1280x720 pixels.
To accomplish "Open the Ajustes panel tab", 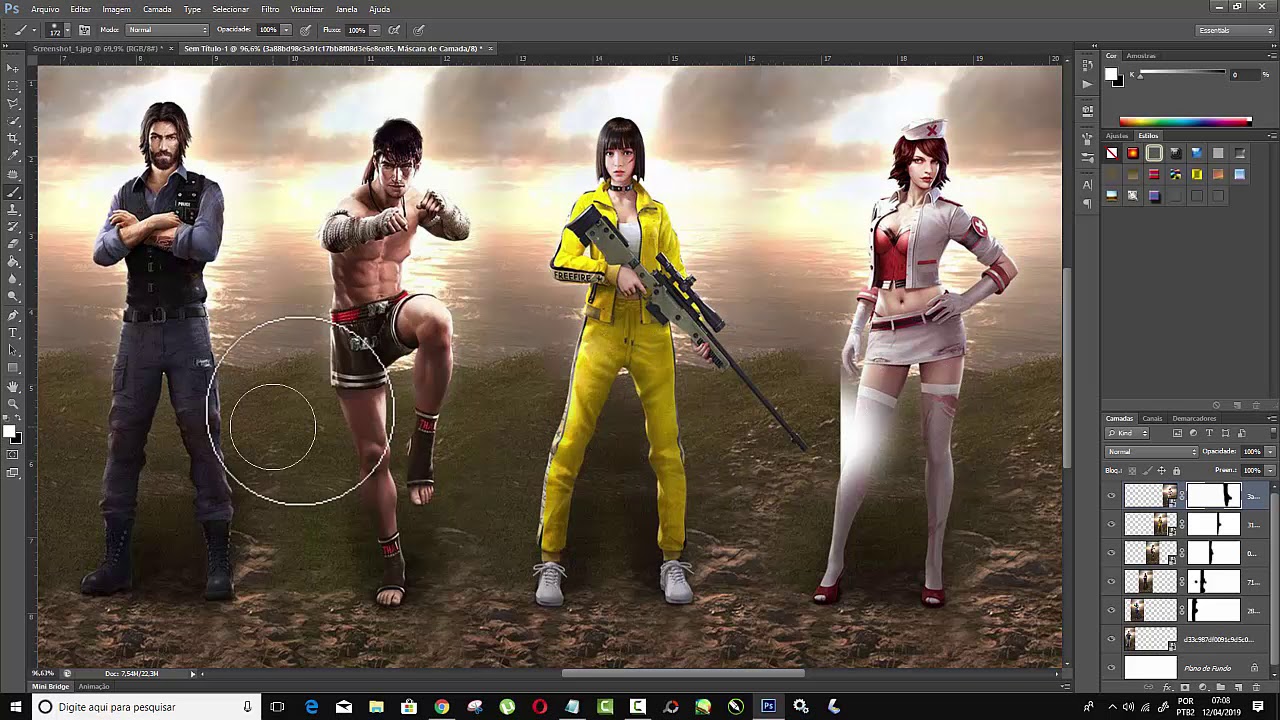I will tap(1117, 135).
